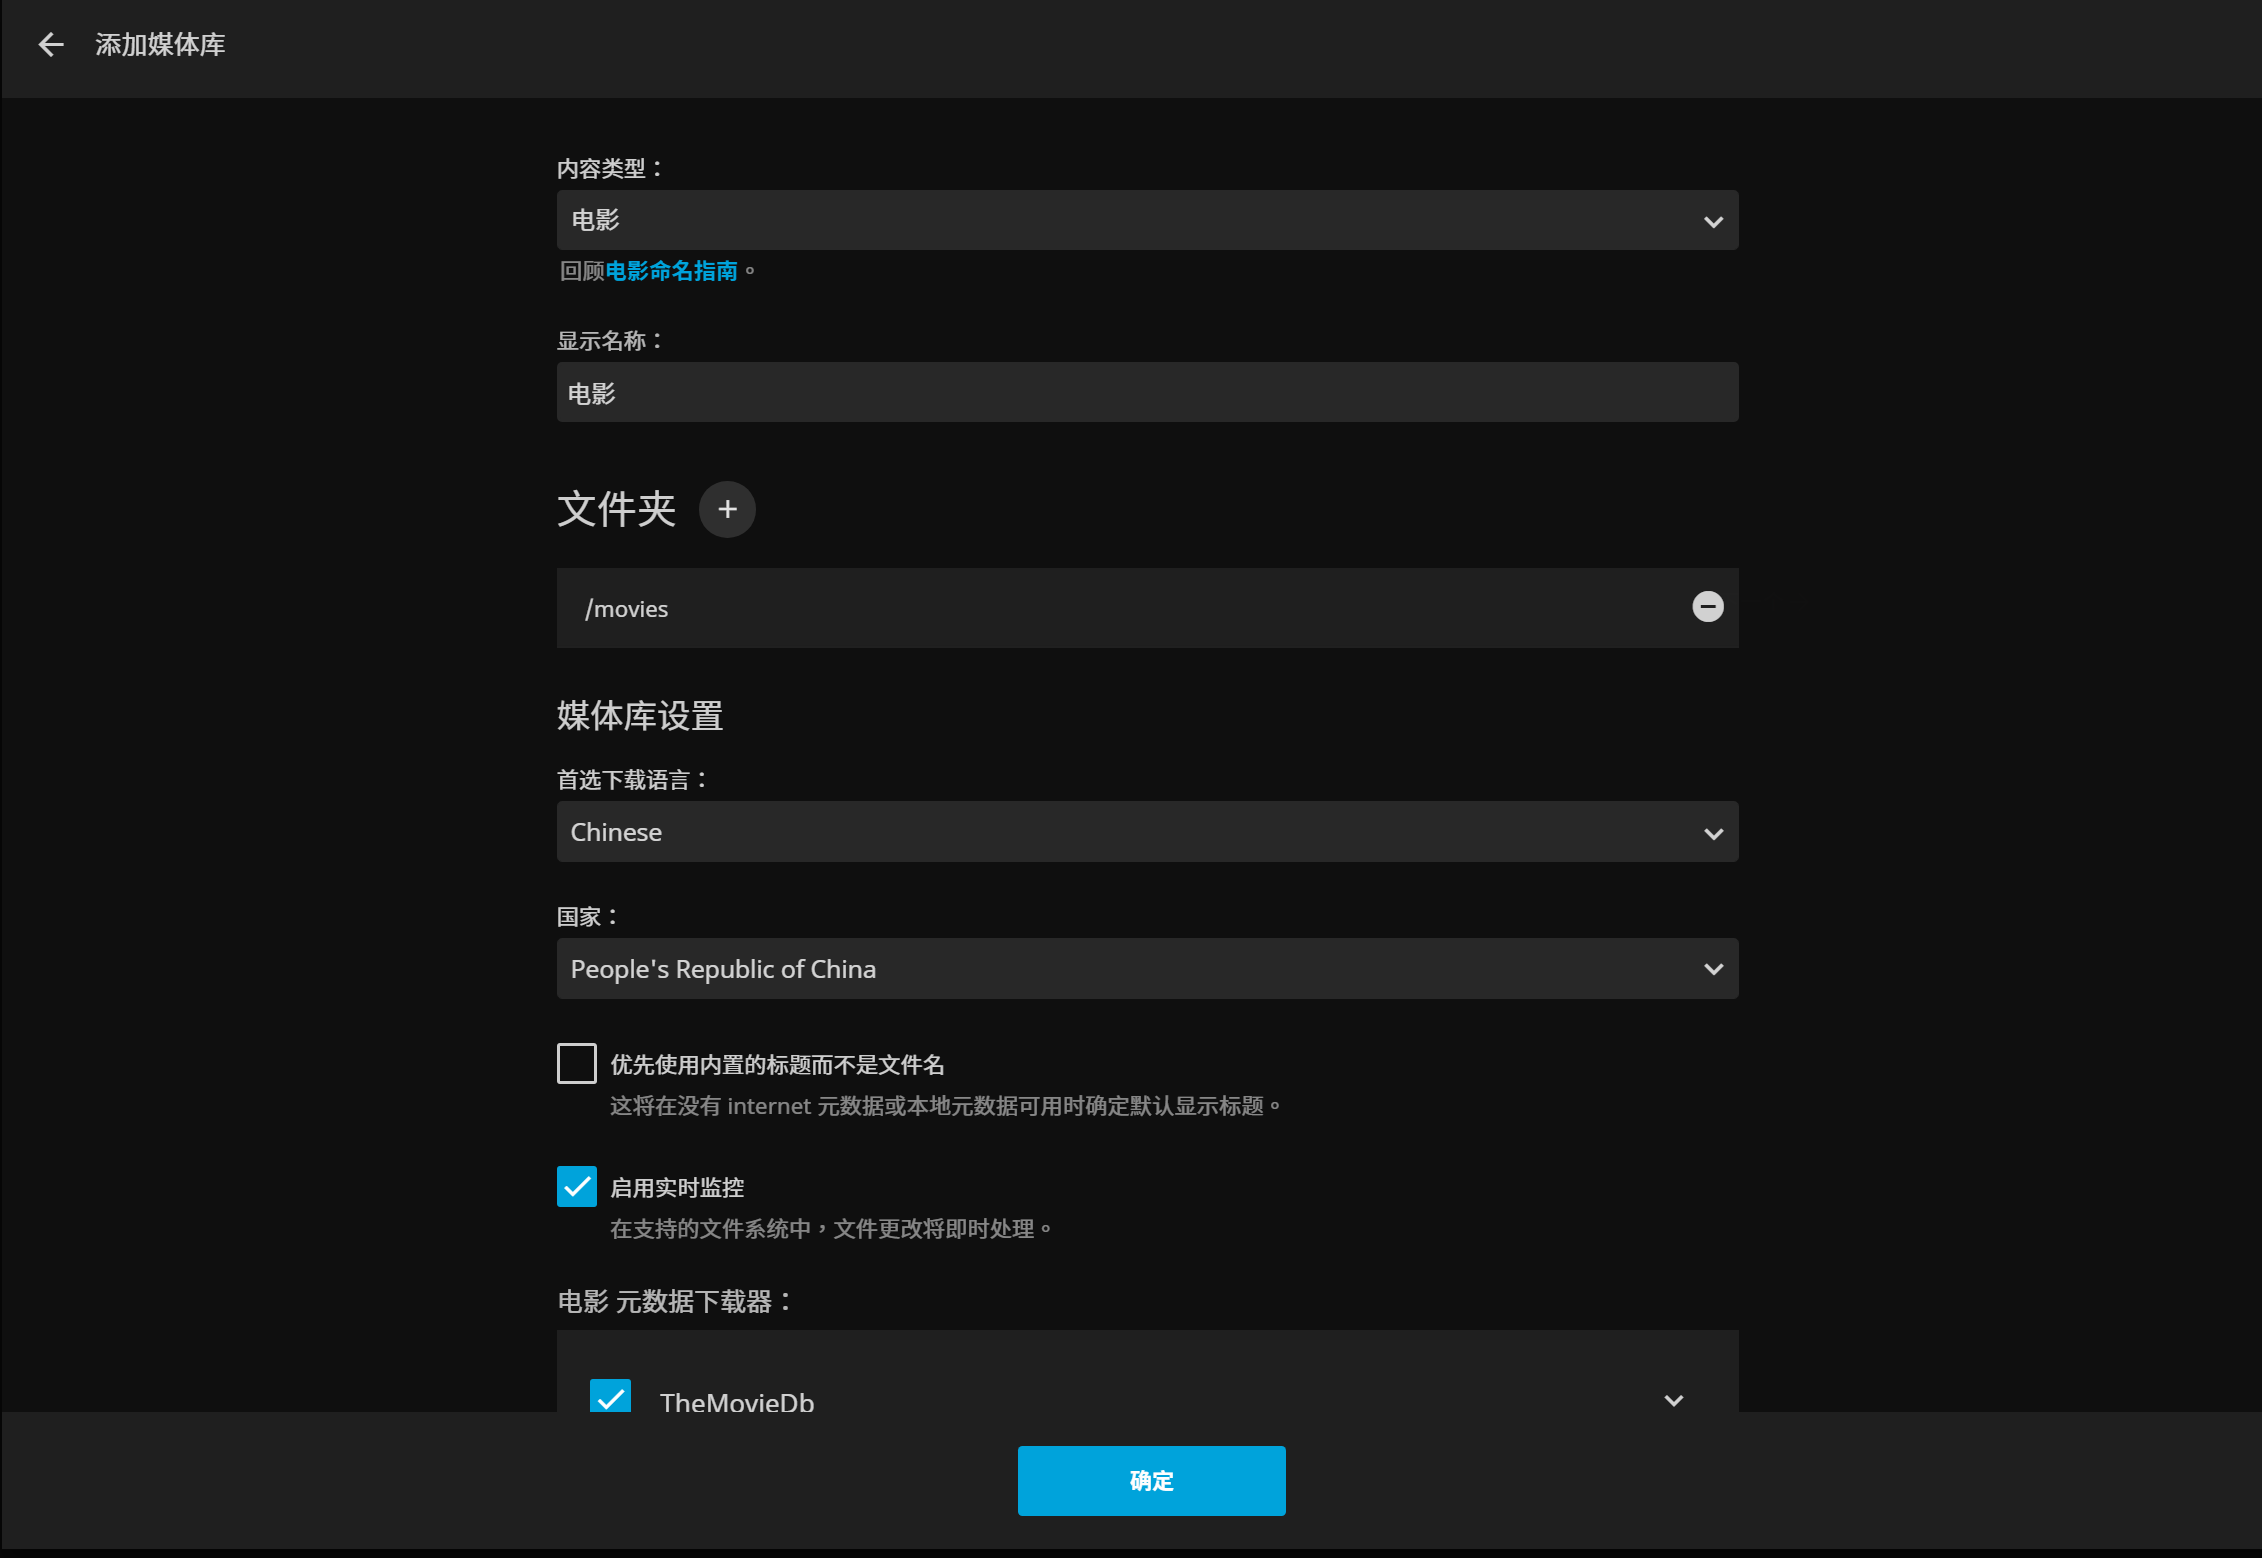Open the movie naming guide link
This screenshot has width=2262, height=1558.
pyautogui.click(x=671, y=271)
